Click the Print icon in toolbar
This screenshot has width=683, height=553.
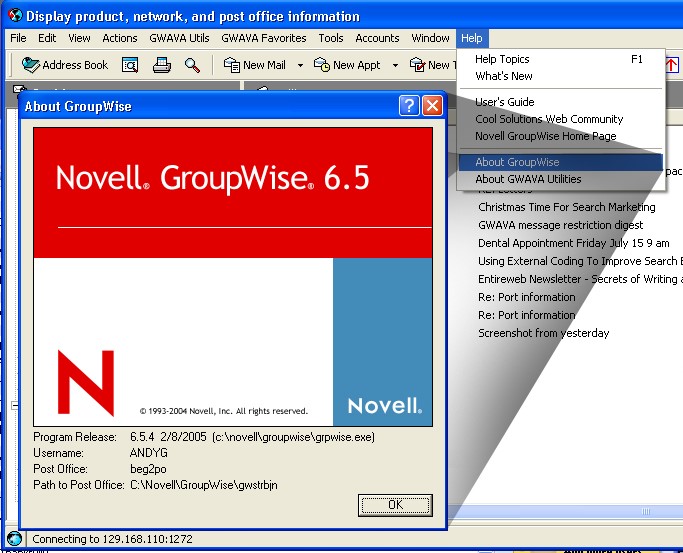click(162, 65)
